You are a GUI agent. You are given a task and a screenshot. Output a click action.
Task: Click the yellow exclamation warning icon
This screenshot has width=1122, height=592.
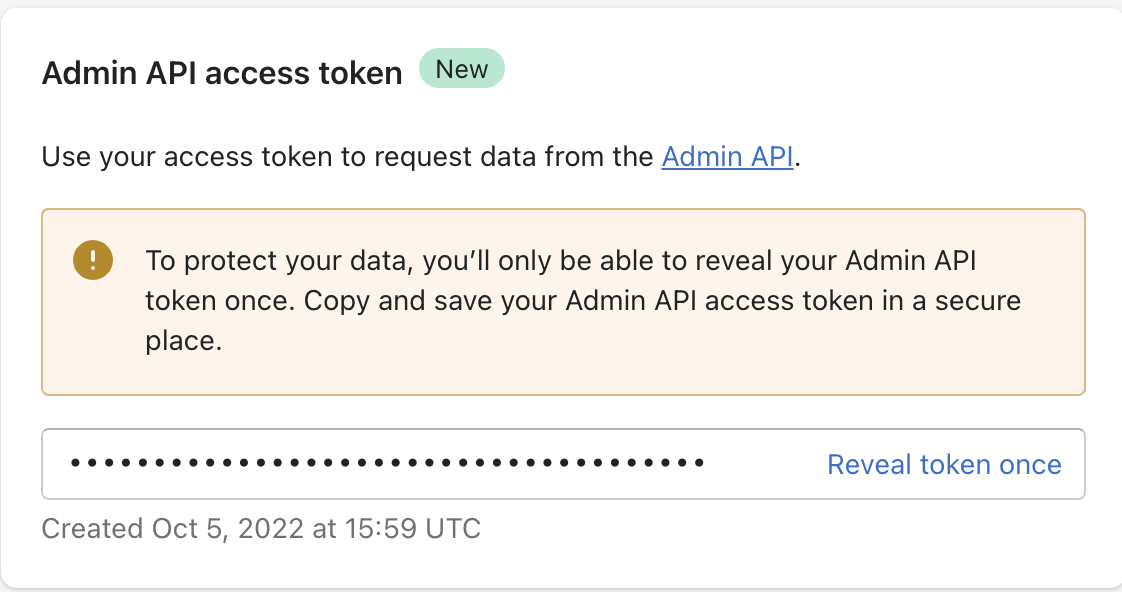(93, 261)
